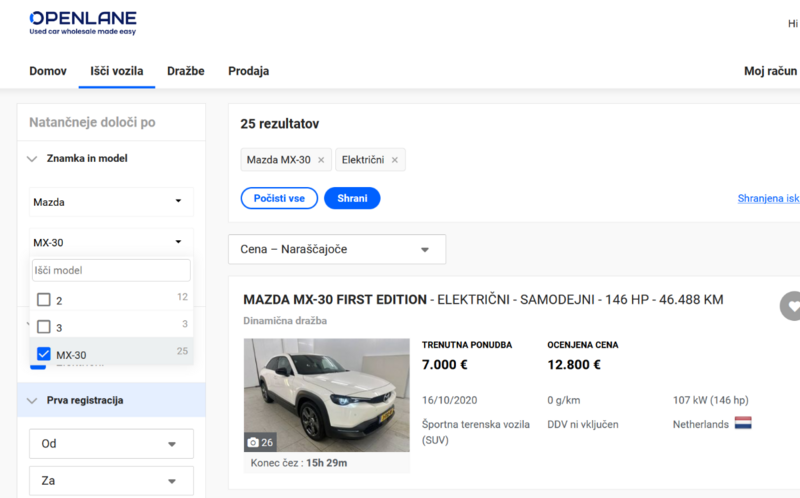Remove the Električni filter chip
The image size is (800, 498).
[395, 160]
